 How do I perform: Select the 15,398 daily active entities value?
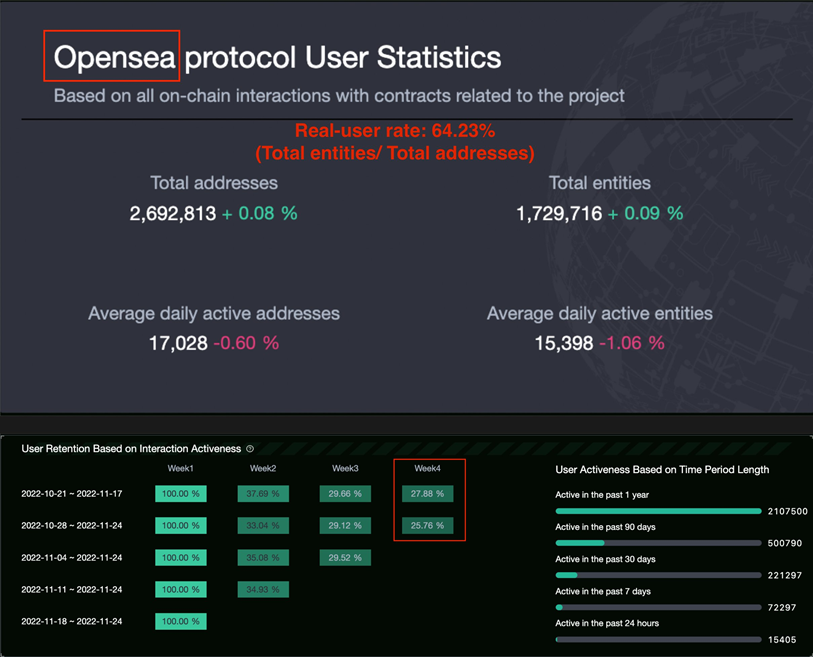pyautogui.click(x=564, y=343)
